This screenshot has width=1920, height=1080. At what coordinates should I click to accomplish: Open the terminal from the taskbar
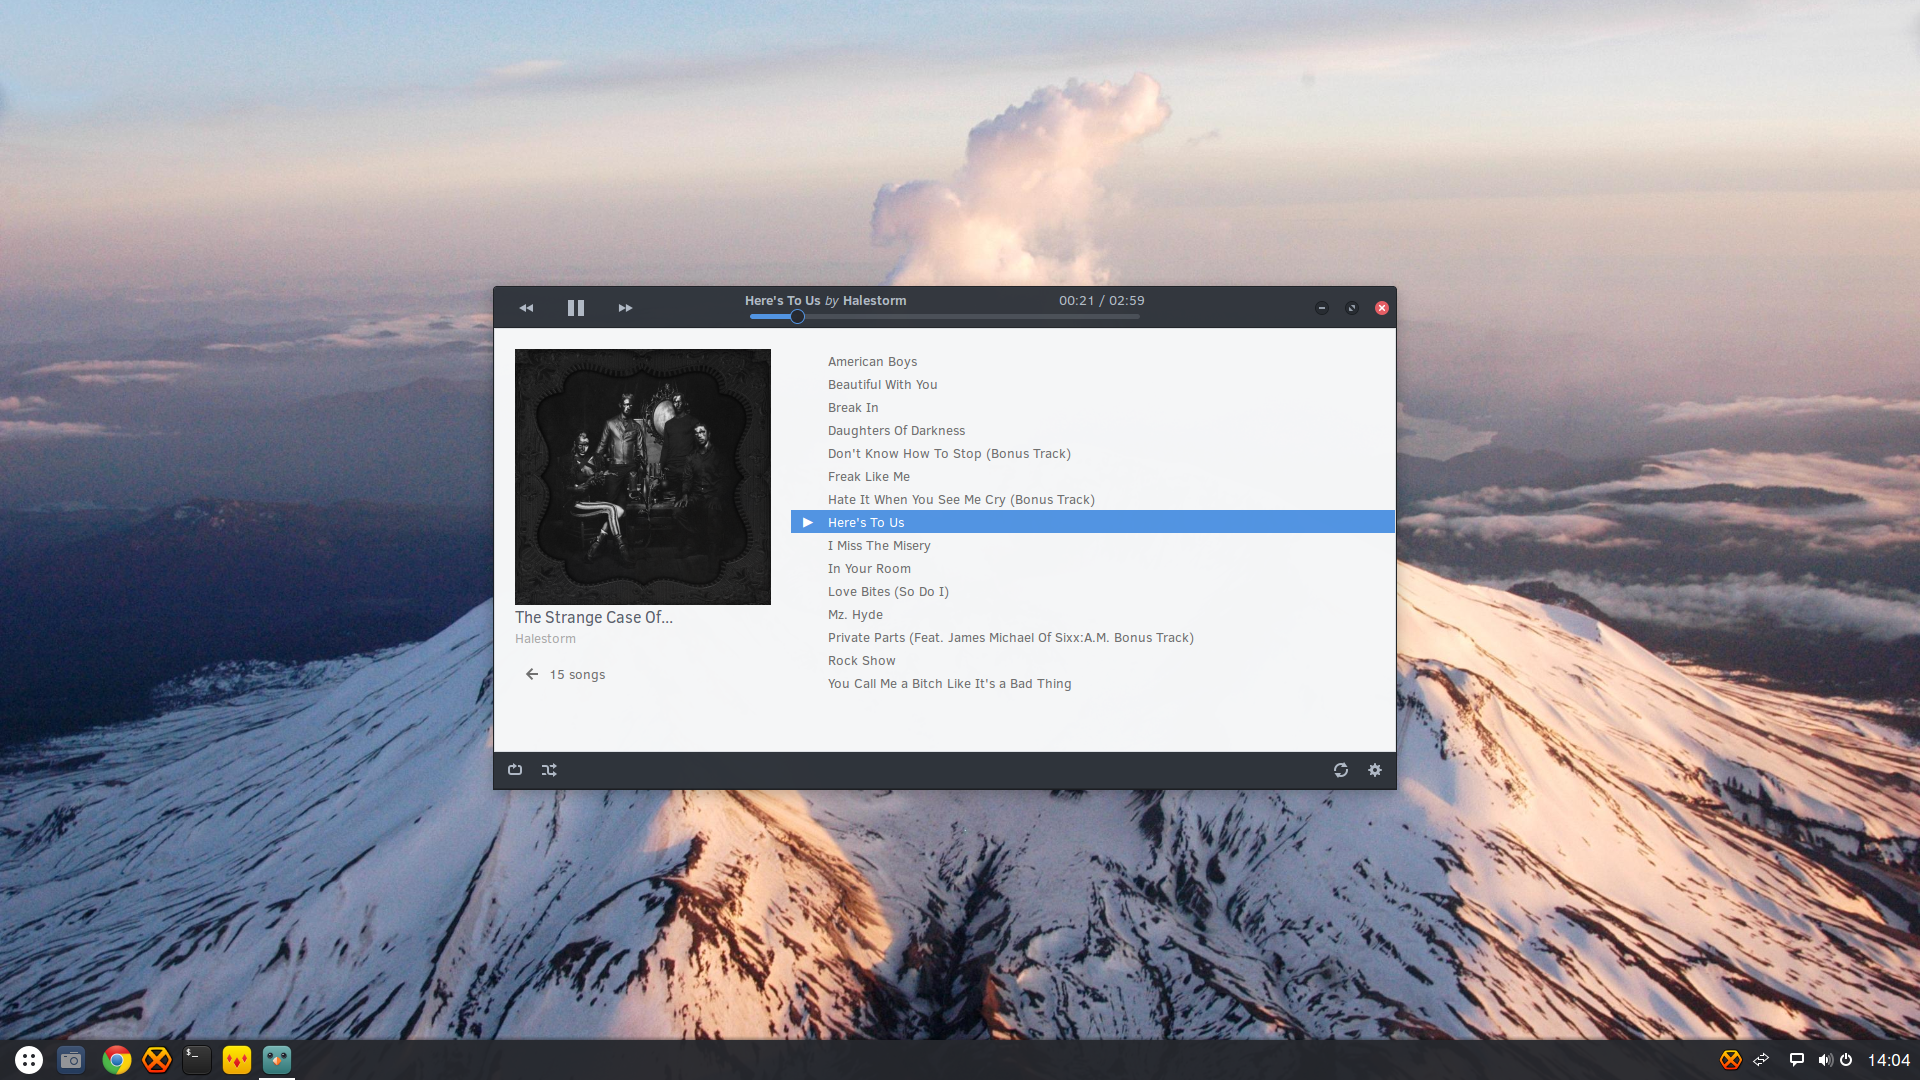click(x=197, y=1060)
